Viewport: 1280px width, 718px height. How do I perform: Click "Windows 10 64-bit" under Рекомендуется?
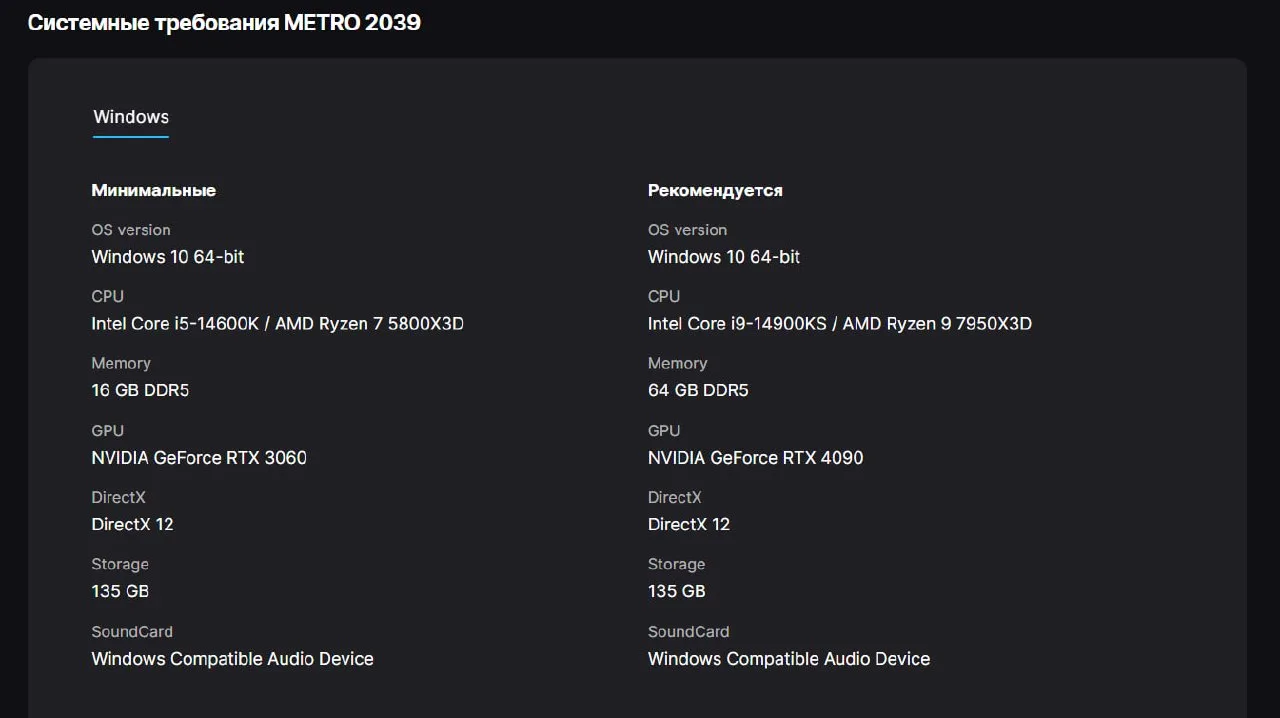[x=724, y=256]
